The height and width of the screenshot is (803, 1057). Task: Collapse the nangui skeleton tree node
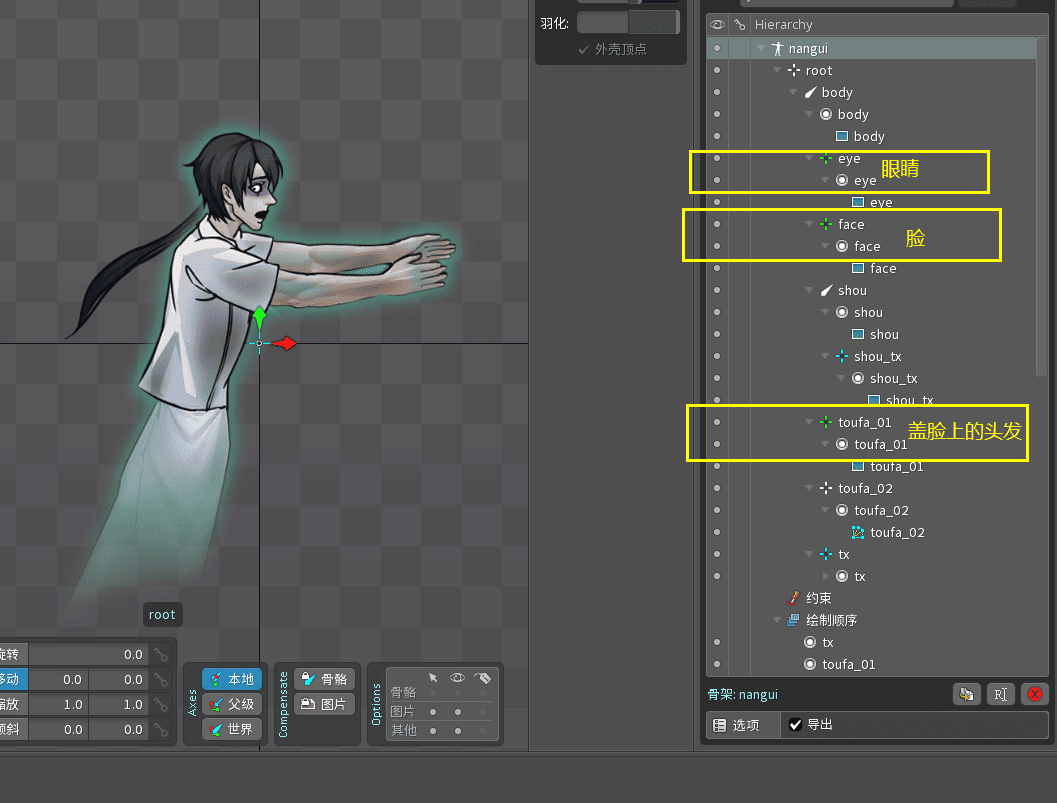761,48
